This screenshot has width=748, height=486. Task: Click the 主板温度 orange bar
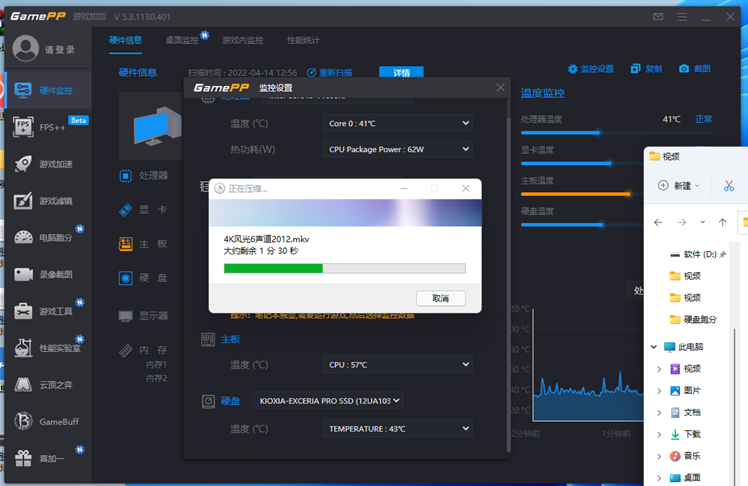tap(576, 194)
